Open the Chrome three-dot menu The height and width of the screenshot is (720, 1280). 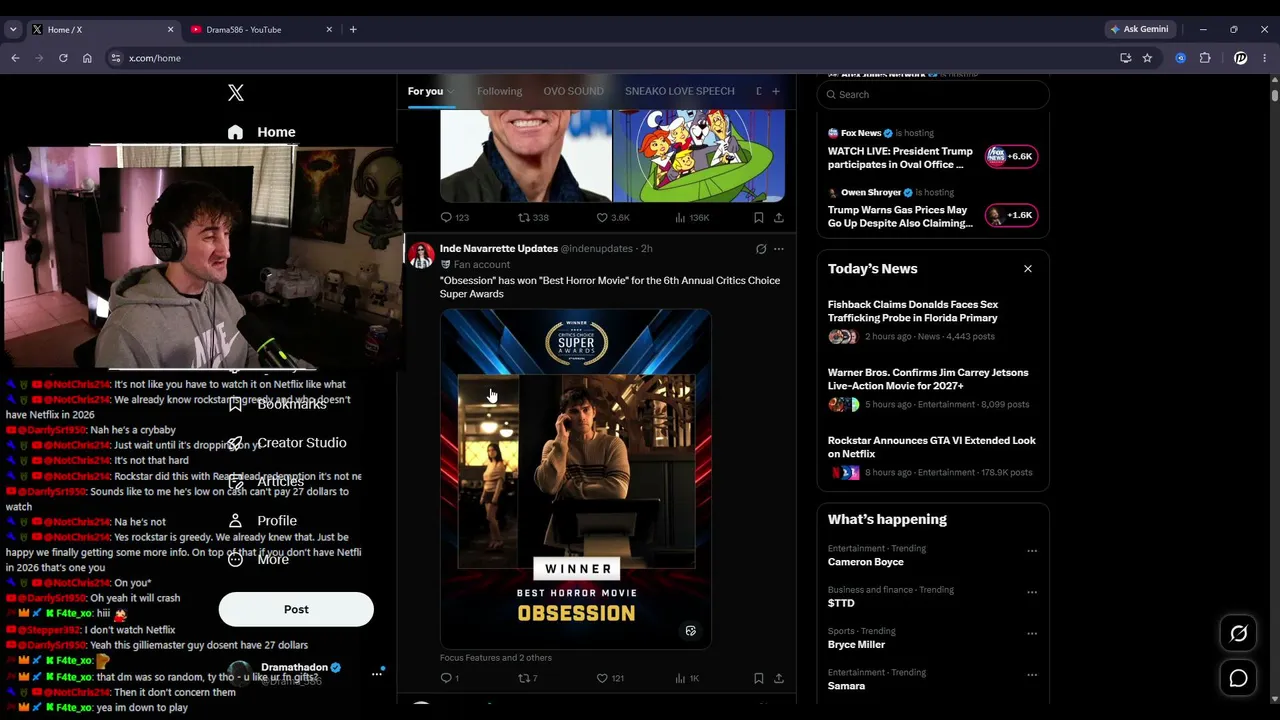[1265, 58]
